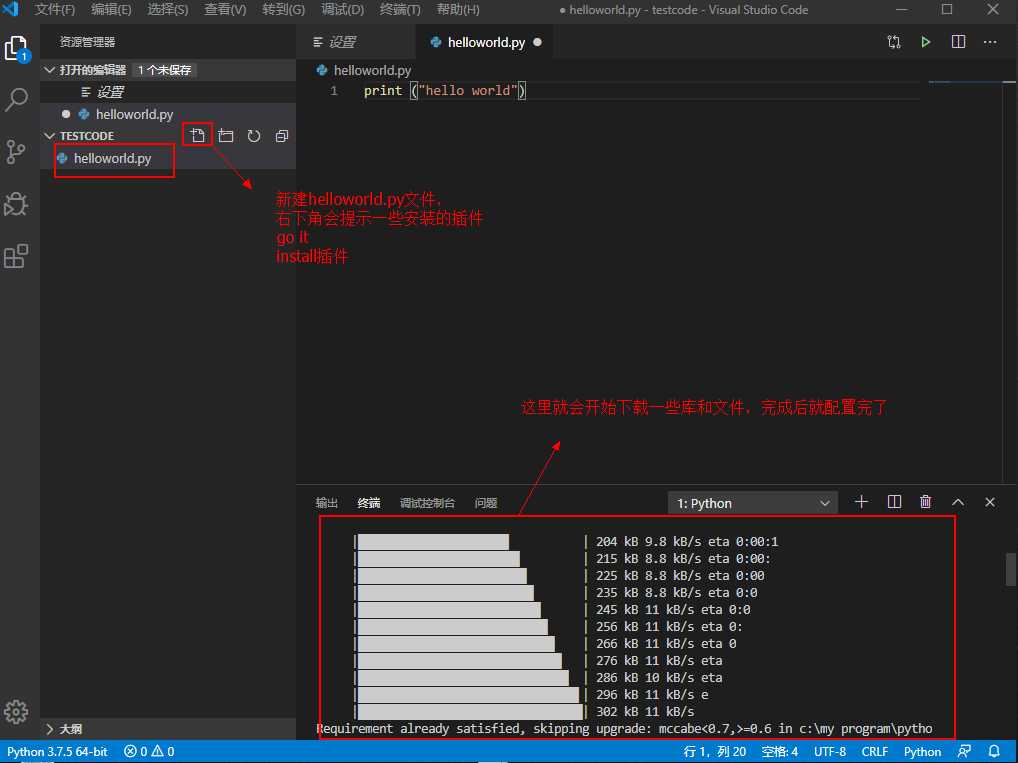The image size is (1018, 763).
Task: Switch to the 终端 panel tab
Action: point(369,503)
